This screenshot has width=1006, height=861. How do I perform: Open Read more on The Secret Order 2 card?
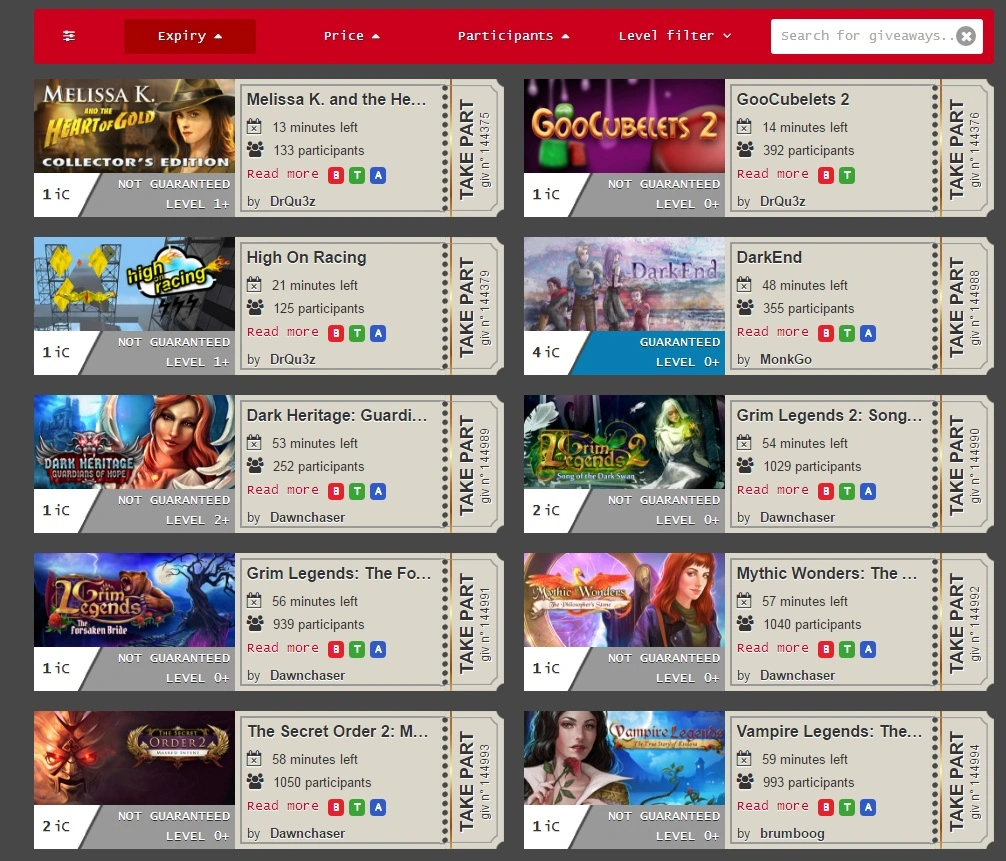click(283, 805)
